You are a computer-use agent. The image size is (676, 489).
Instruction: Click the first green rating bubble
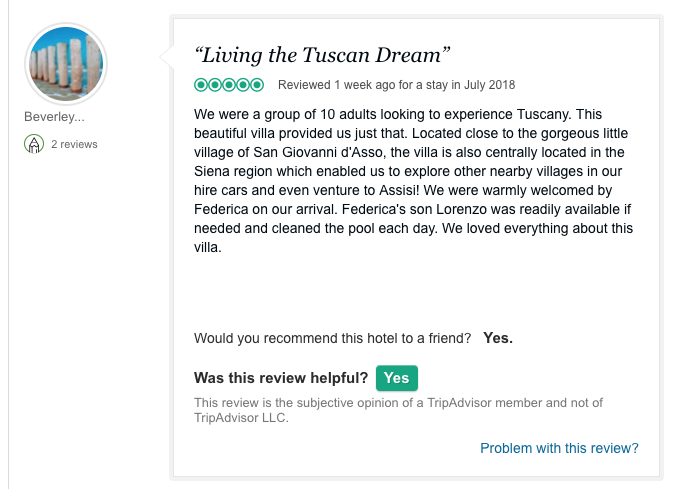(x=201, y=85)
